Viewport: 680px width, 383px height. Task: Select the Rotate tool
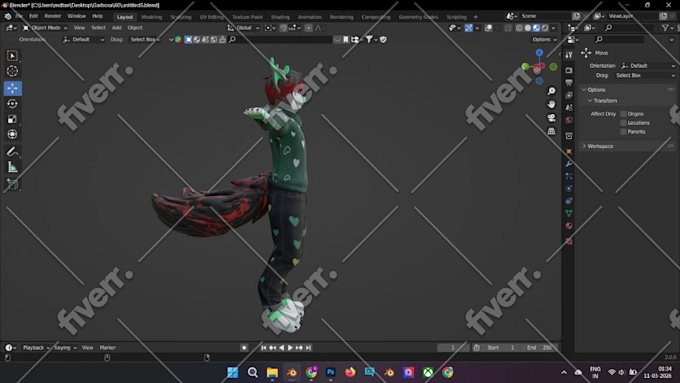tap(12, 104)
